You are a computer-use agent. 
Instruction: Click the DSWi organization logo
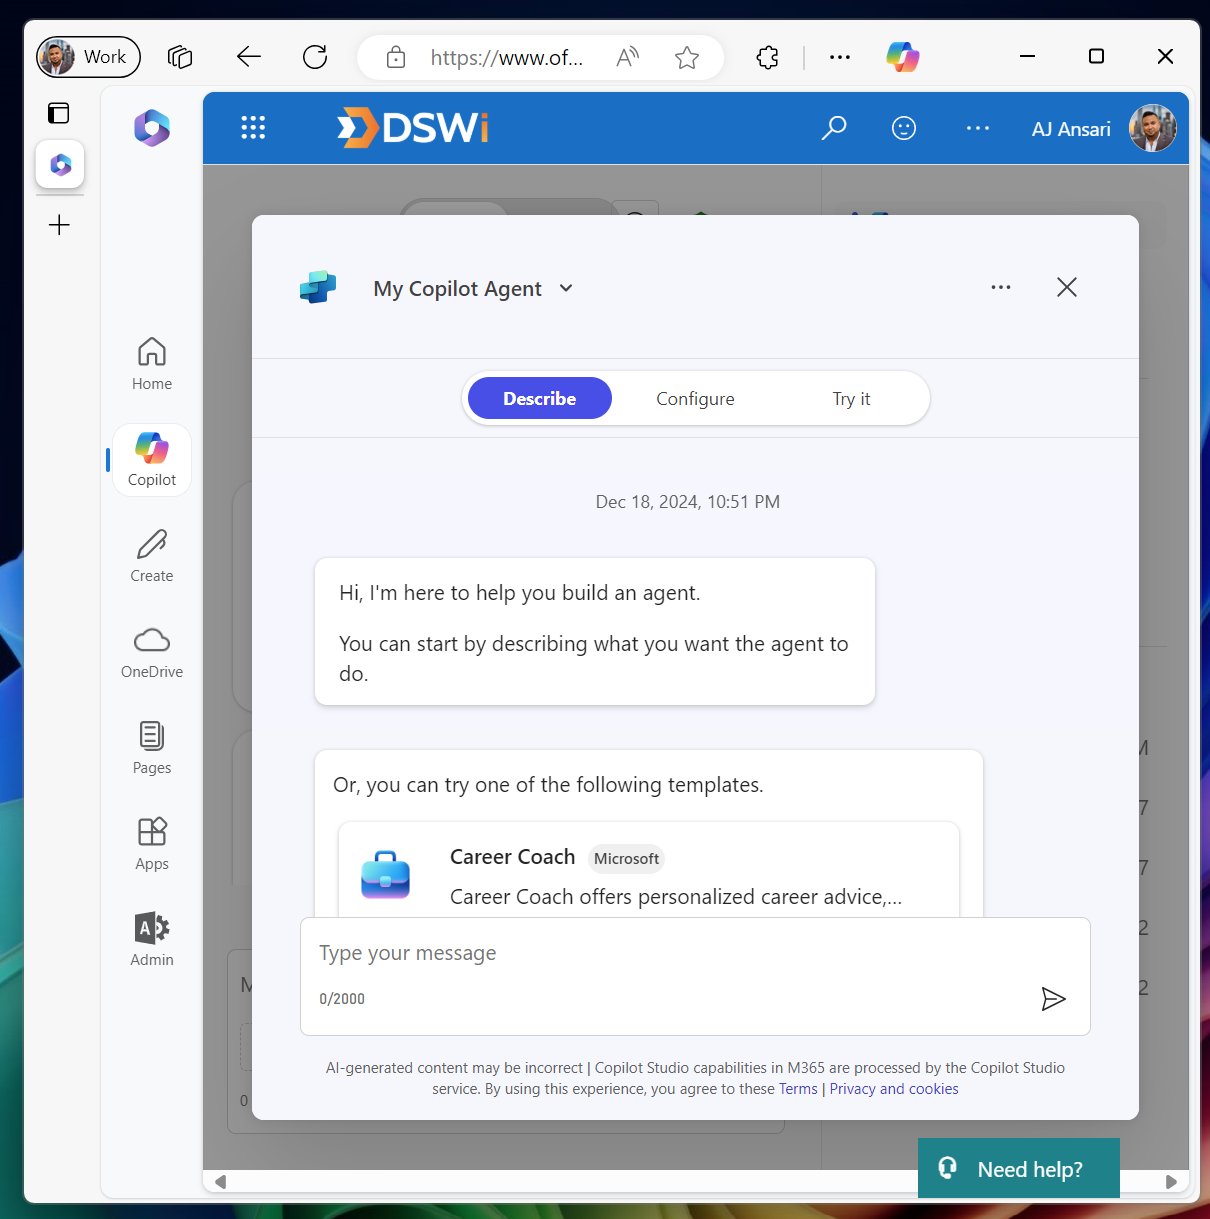pyautogui.click(x=413, y=128)
